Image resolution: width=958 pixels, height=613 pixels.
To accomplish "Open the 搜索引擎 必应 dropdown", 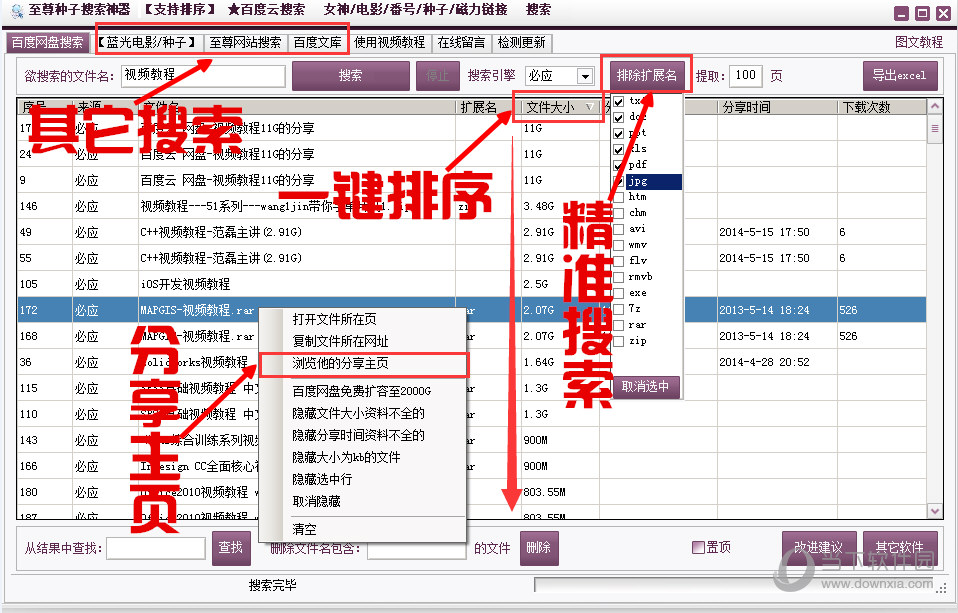I will click(x=585, y=76).
